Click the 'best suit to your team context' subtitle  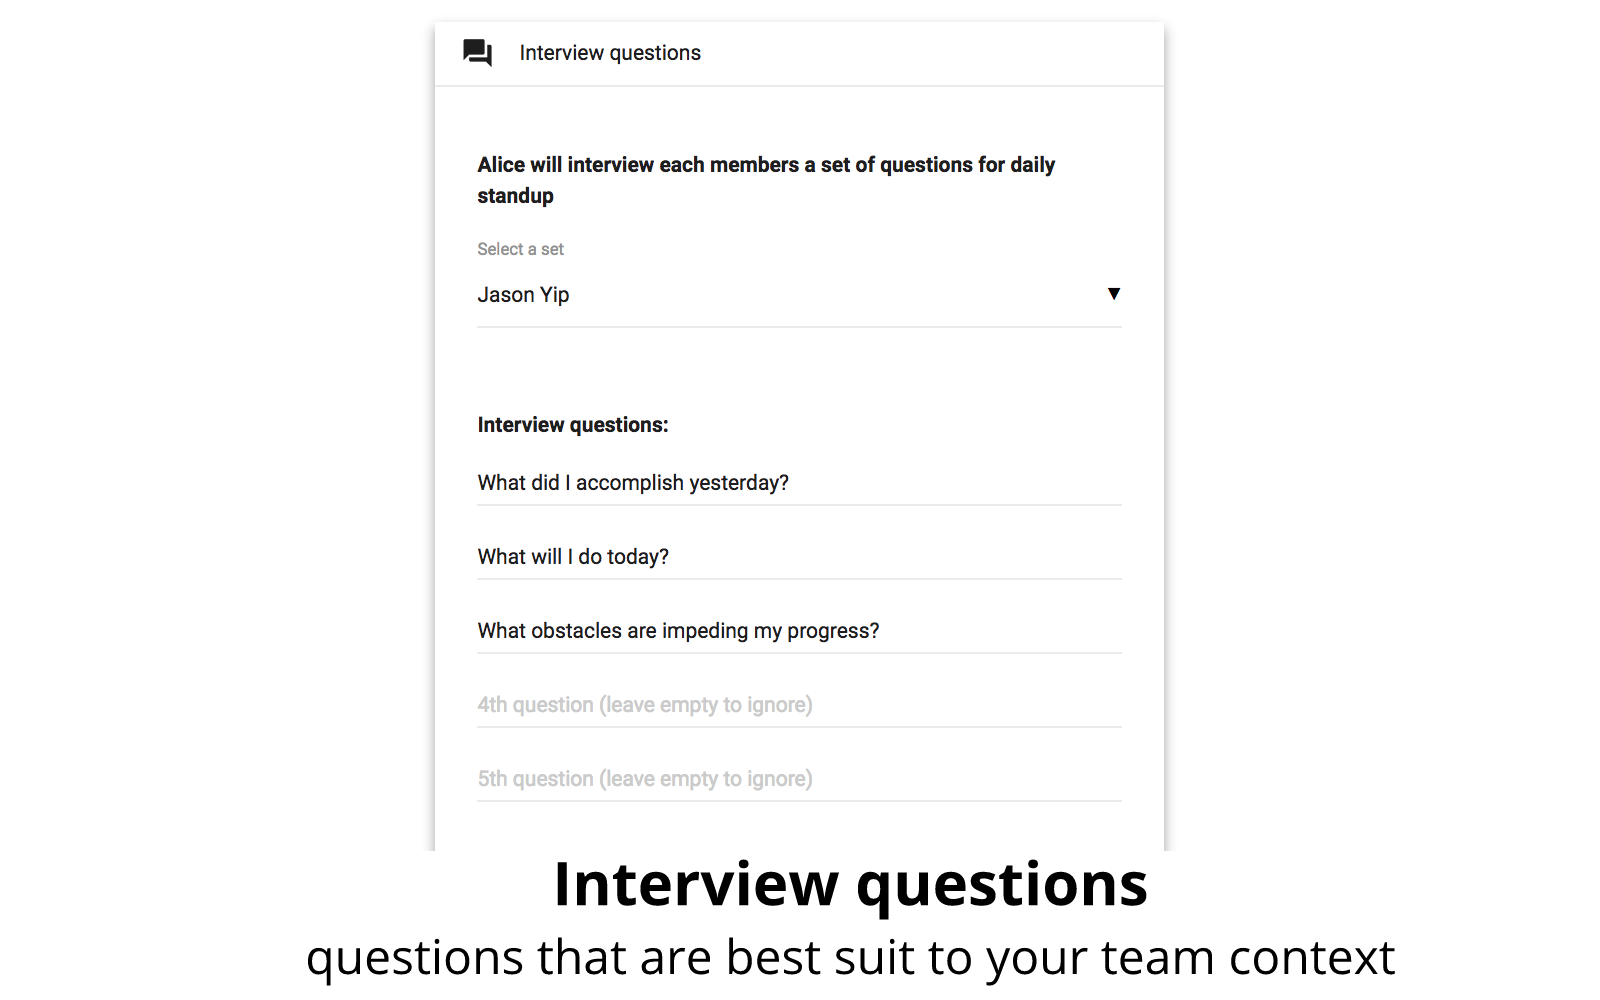(x=1059, y=958)
